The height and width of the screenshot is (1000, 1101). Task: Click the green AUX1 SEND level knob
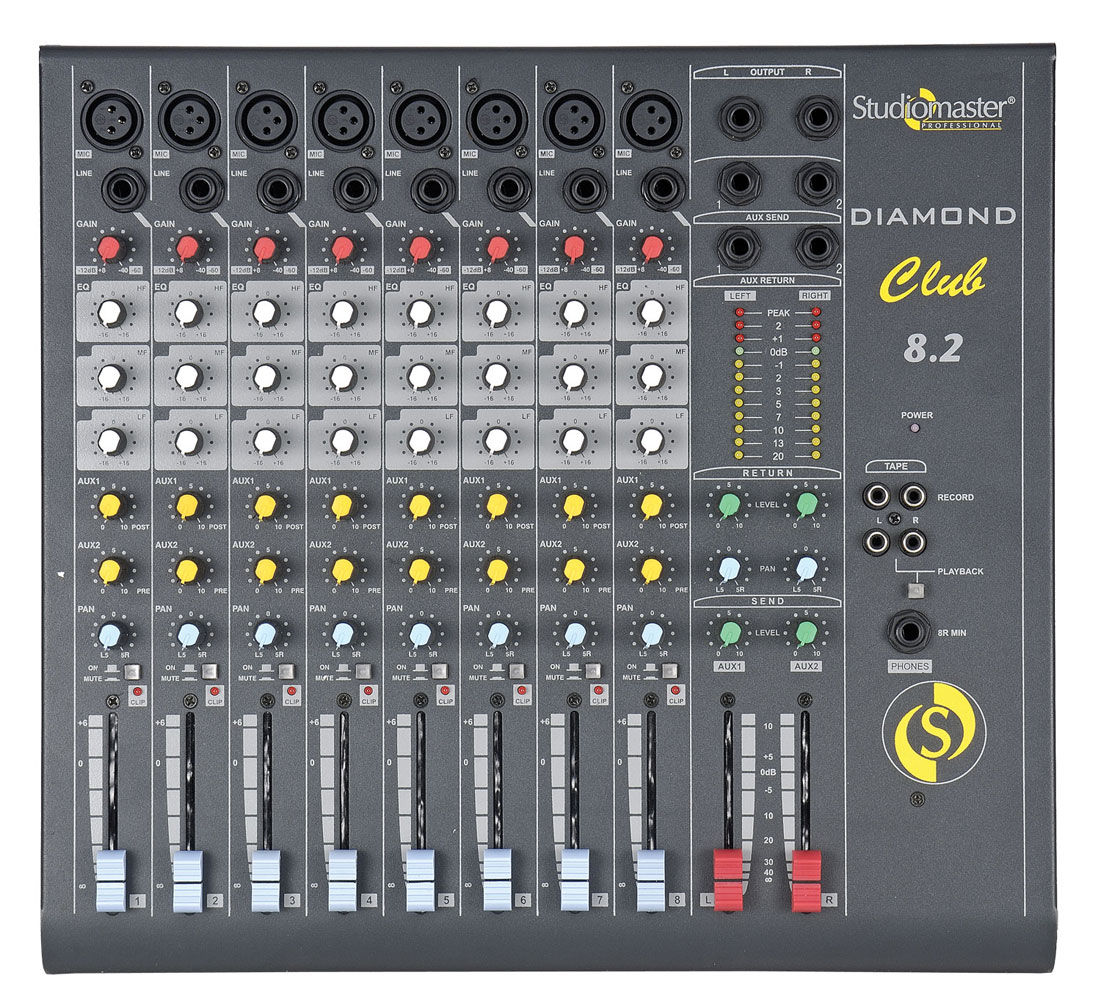pyautogui.click(x=729, y=634)
